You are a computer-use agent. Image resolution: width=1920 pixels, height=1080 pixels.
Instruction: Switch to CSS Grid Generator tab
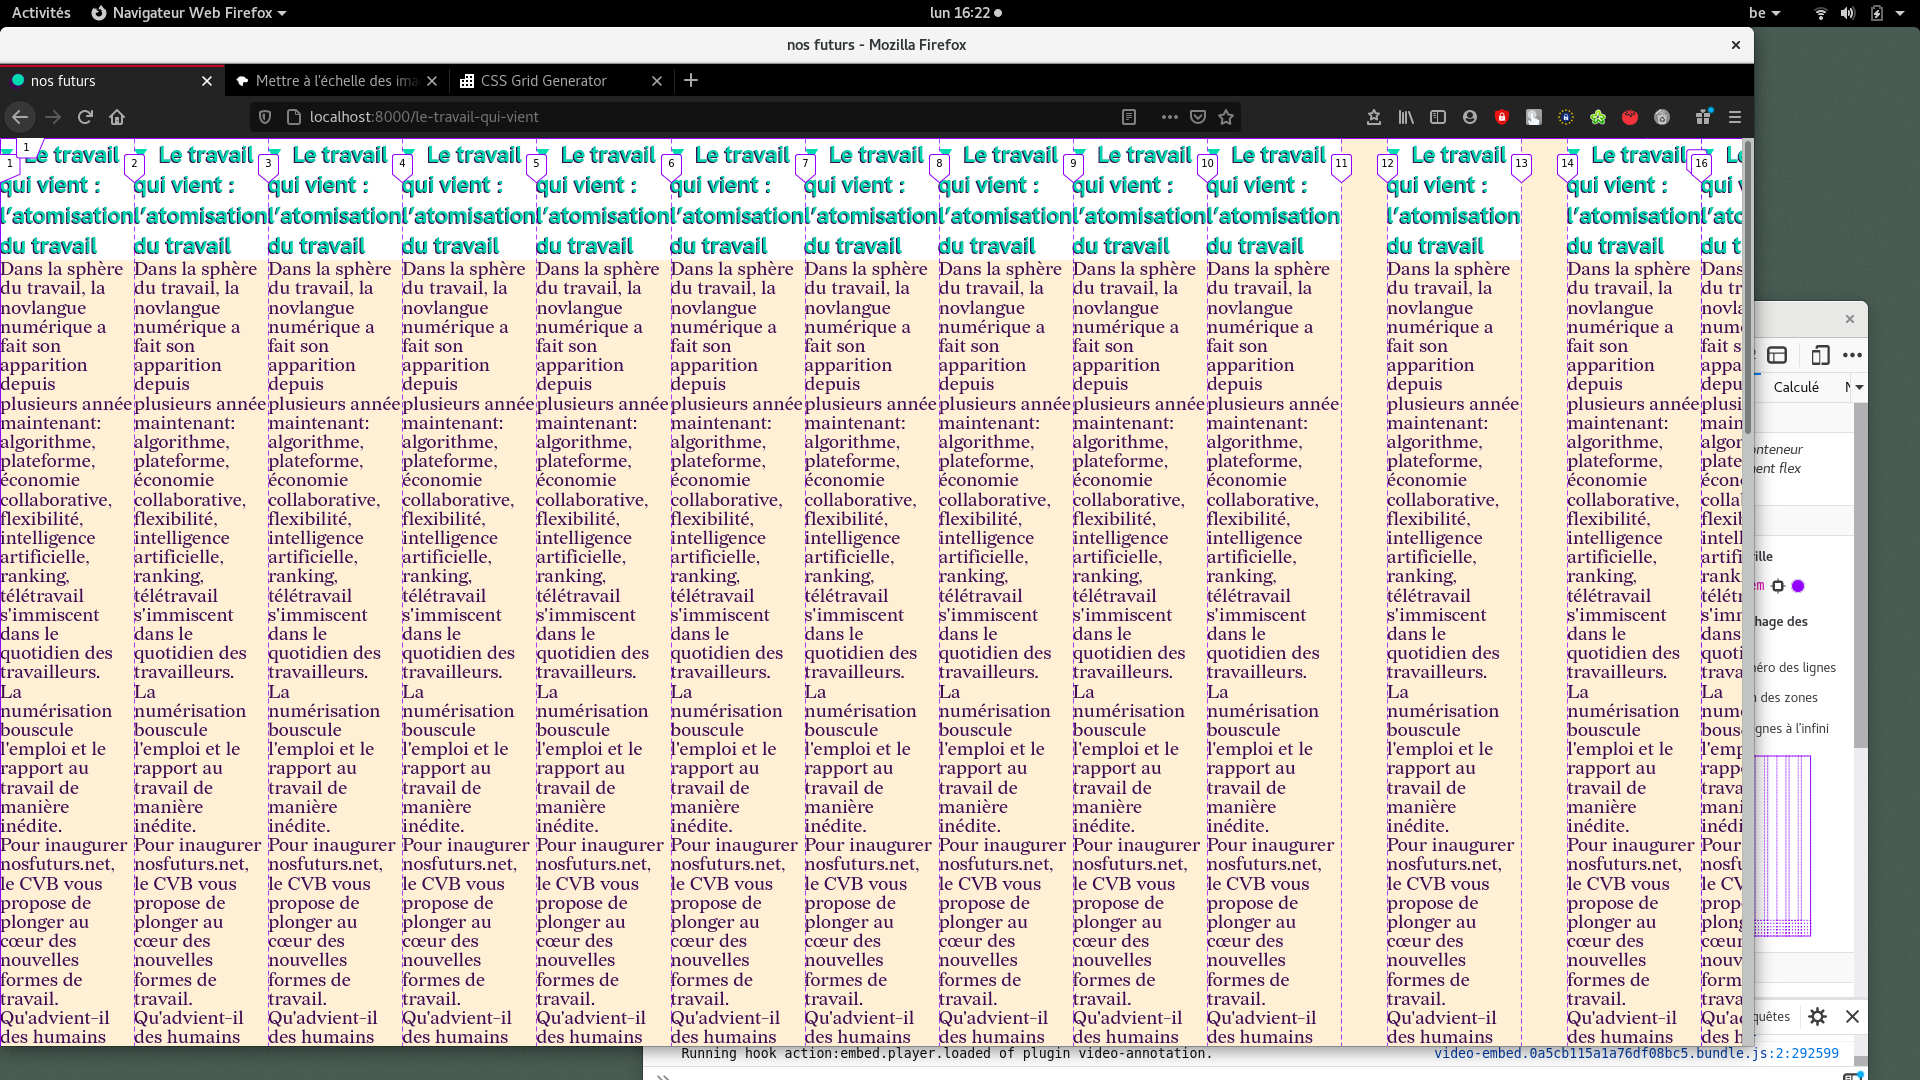543,81
